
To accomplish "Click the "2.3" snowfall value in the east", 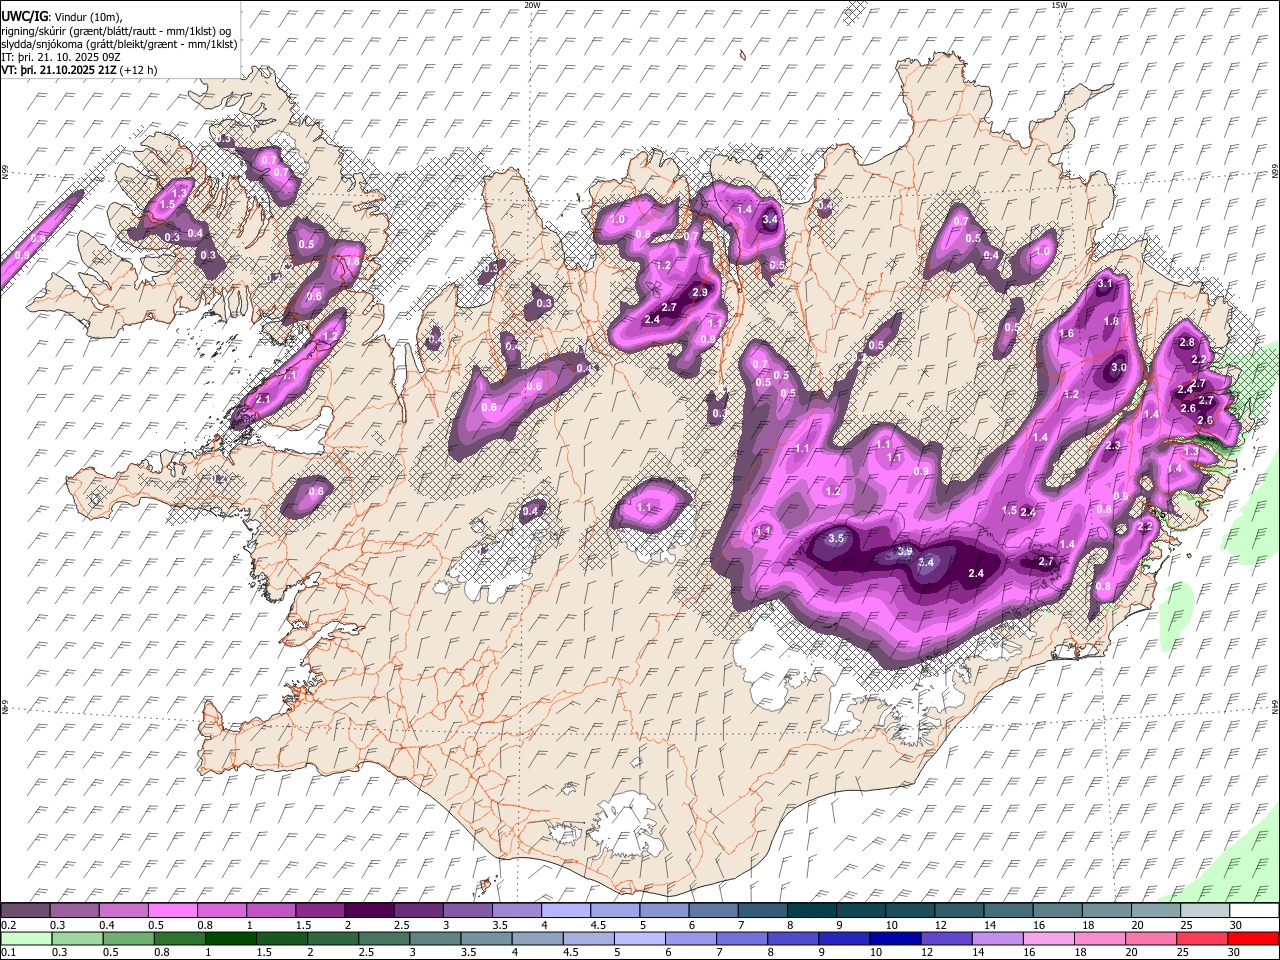I will 1113,446.
